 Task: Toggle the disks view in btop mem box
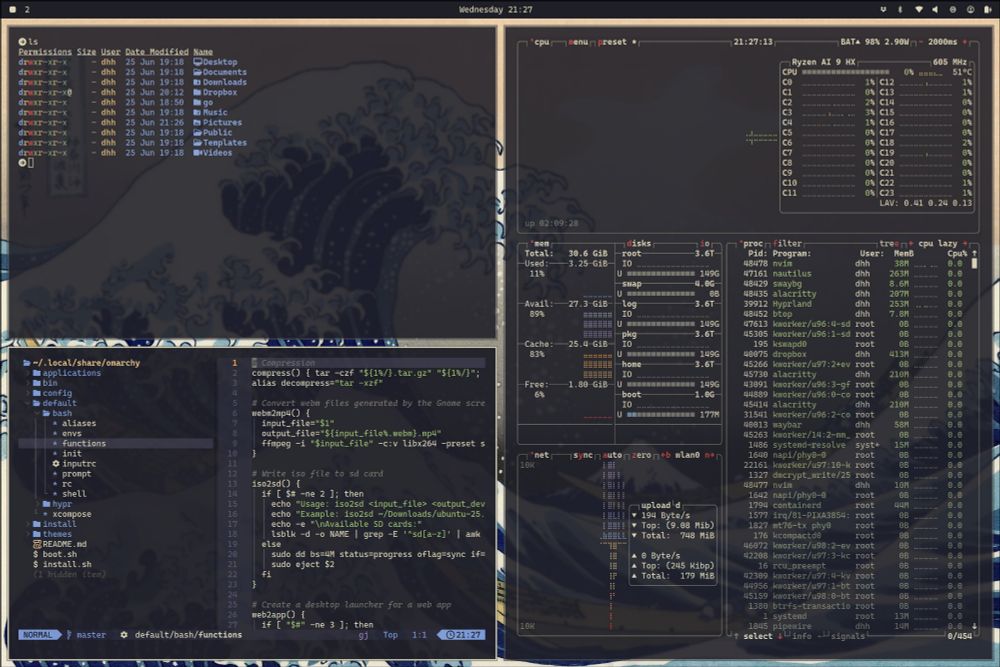[x=639, y=244]
